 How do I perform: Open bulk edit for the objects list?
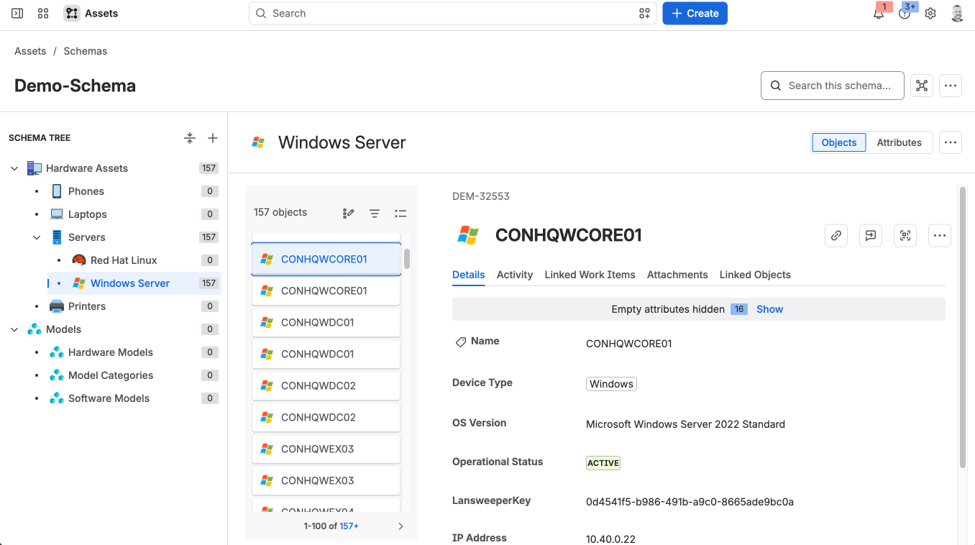348,213
